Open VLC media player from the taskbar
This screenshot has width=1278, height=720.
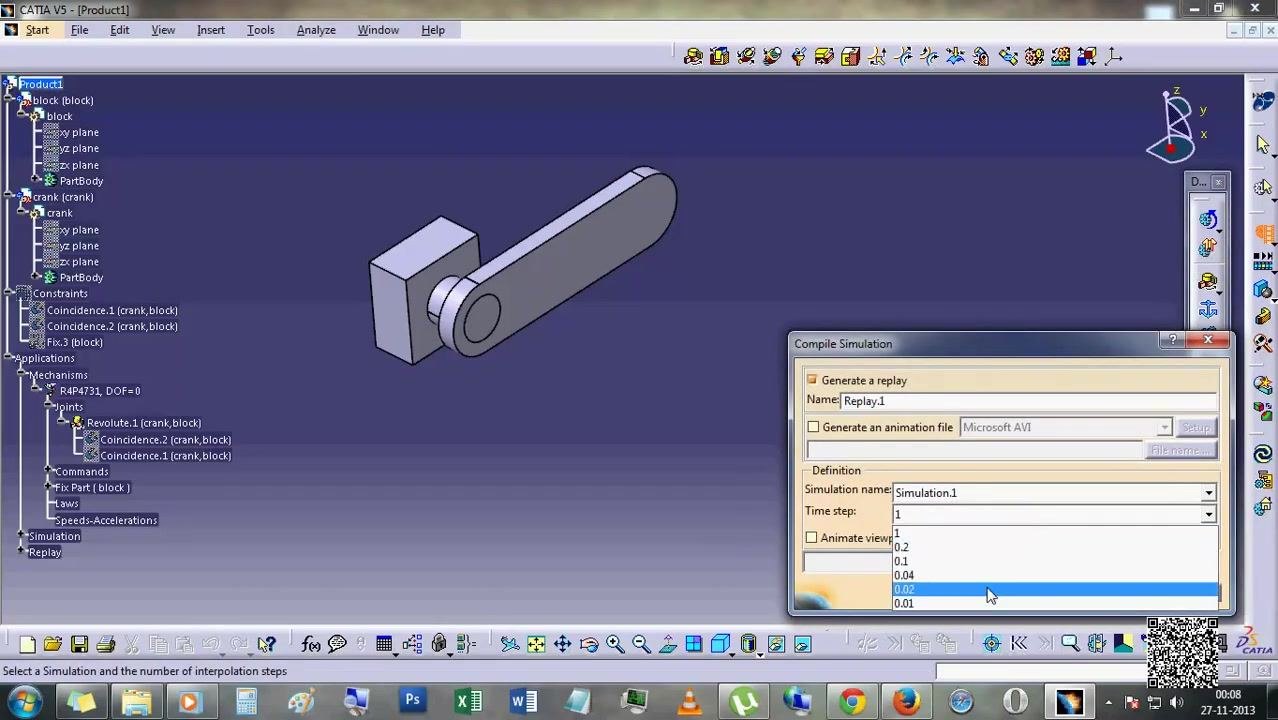pos(689,701)
